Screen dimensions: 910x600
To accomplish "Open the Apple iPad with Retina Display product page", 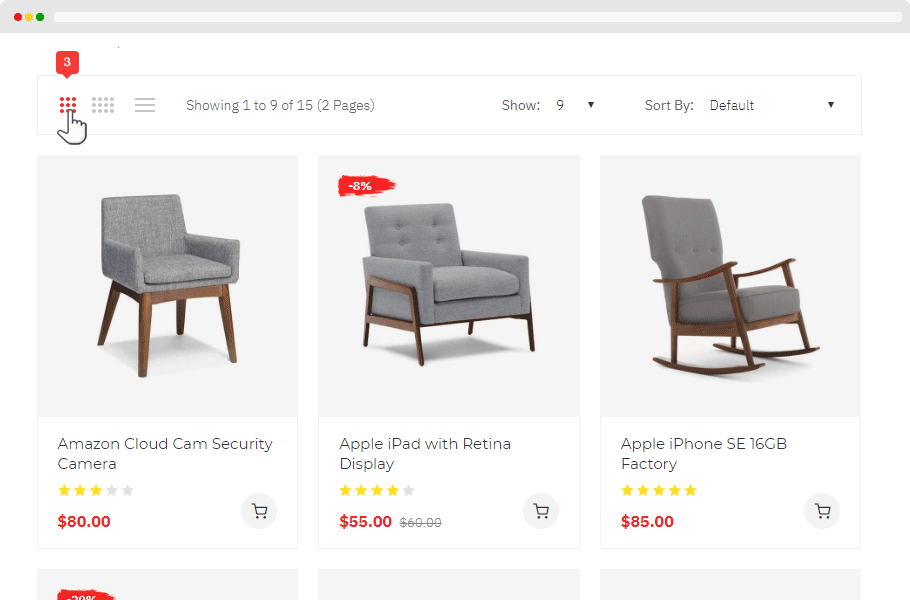I will [425, 454].
